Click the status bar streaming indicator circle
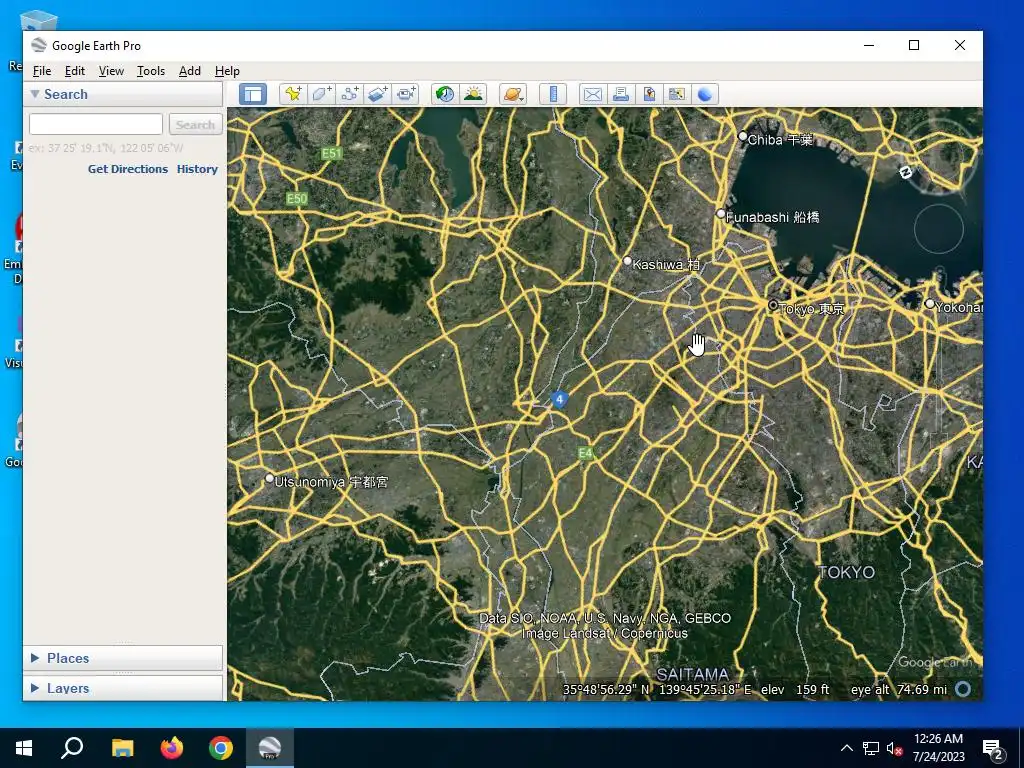 tap(963, 689)
